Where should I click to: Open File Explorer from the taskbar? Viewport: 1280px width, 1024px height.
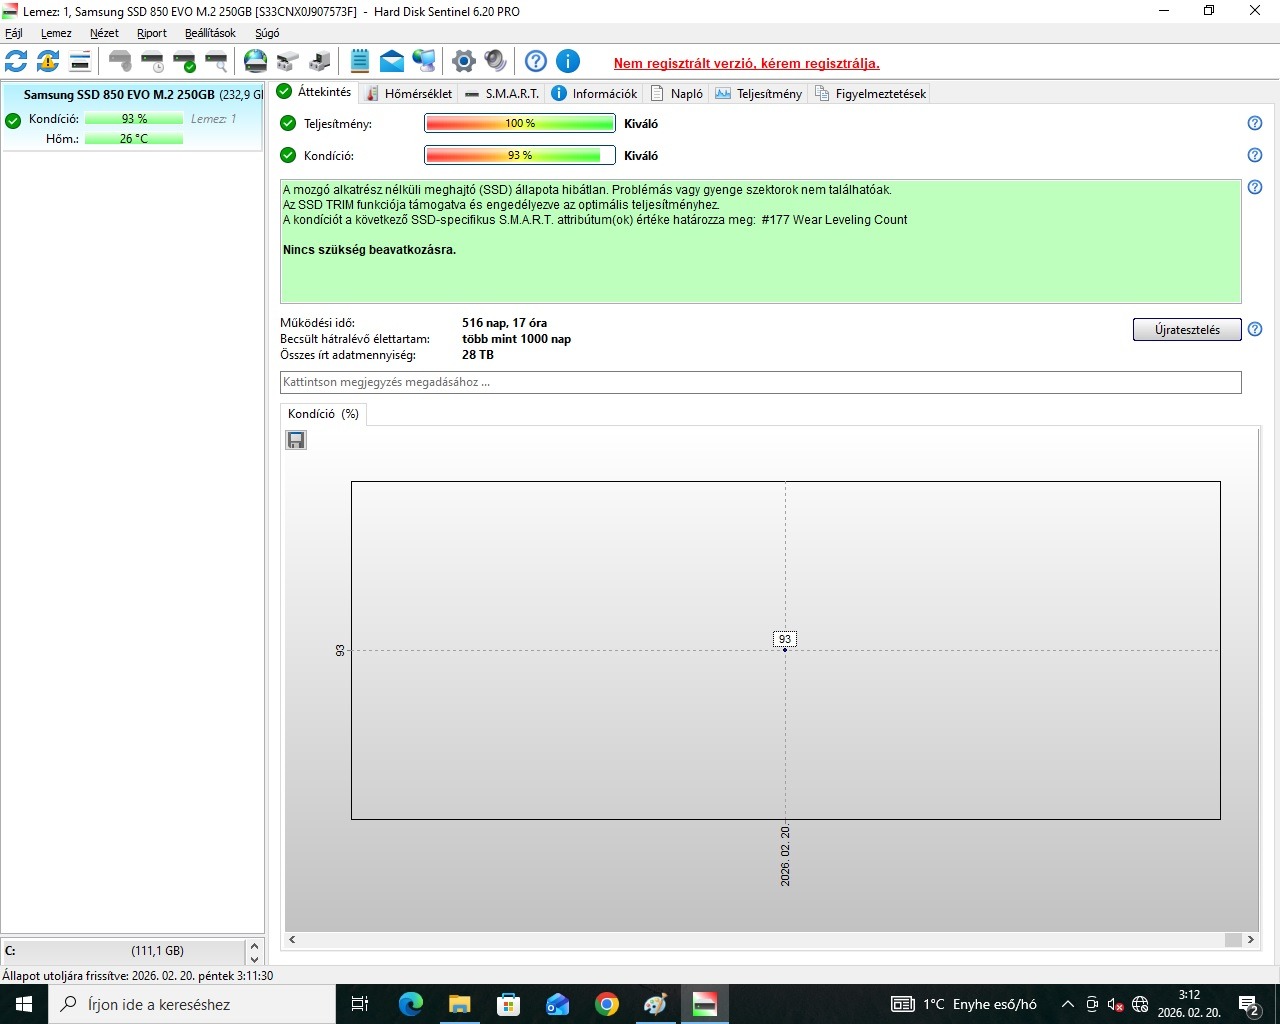coord(459,1004)
